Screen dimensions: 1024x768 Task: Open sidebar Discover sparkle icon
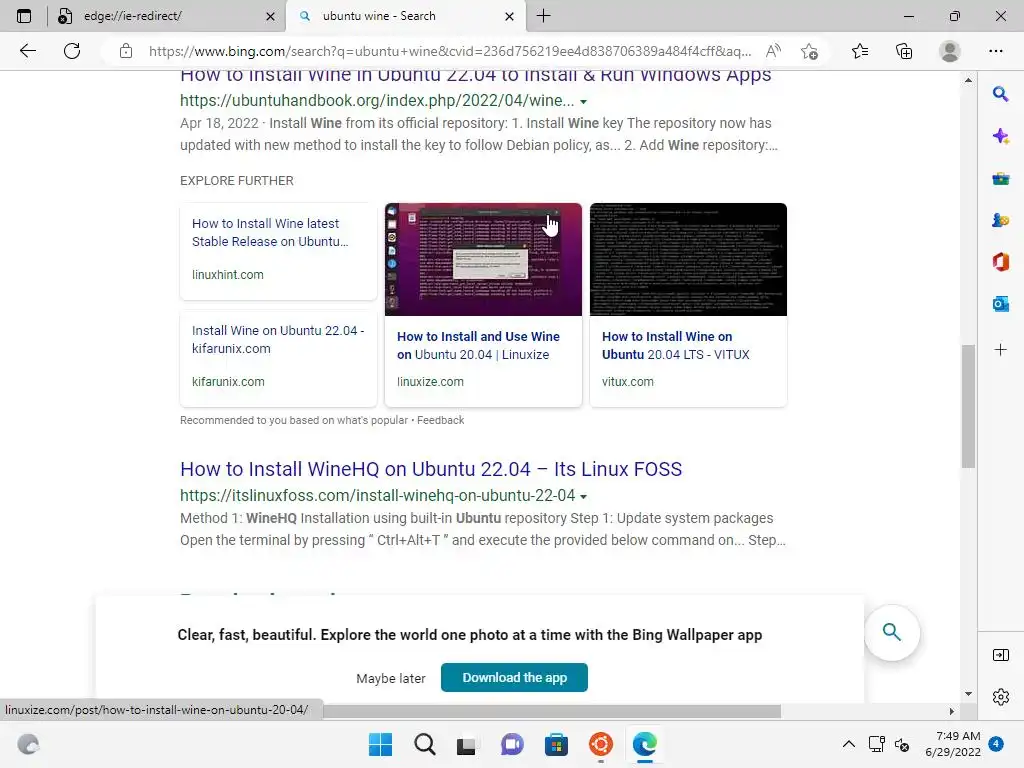[x=1000, y=136]
